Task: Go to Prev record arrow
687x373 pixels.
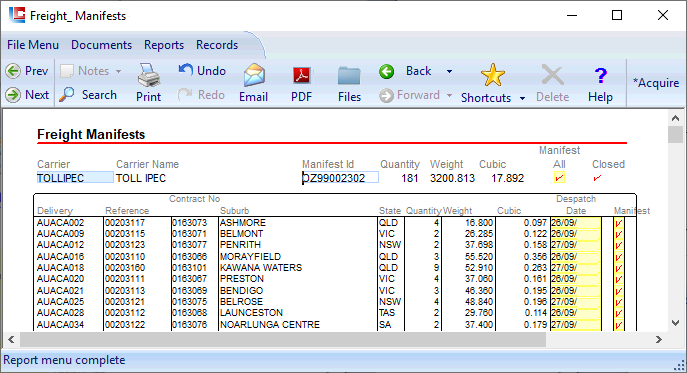Action: coord(13,71)
